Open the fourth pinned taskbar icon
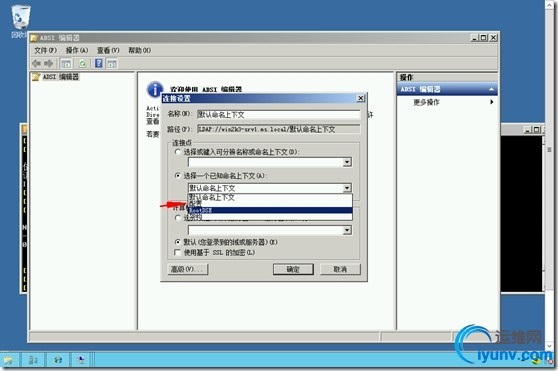 pos(81,360)
